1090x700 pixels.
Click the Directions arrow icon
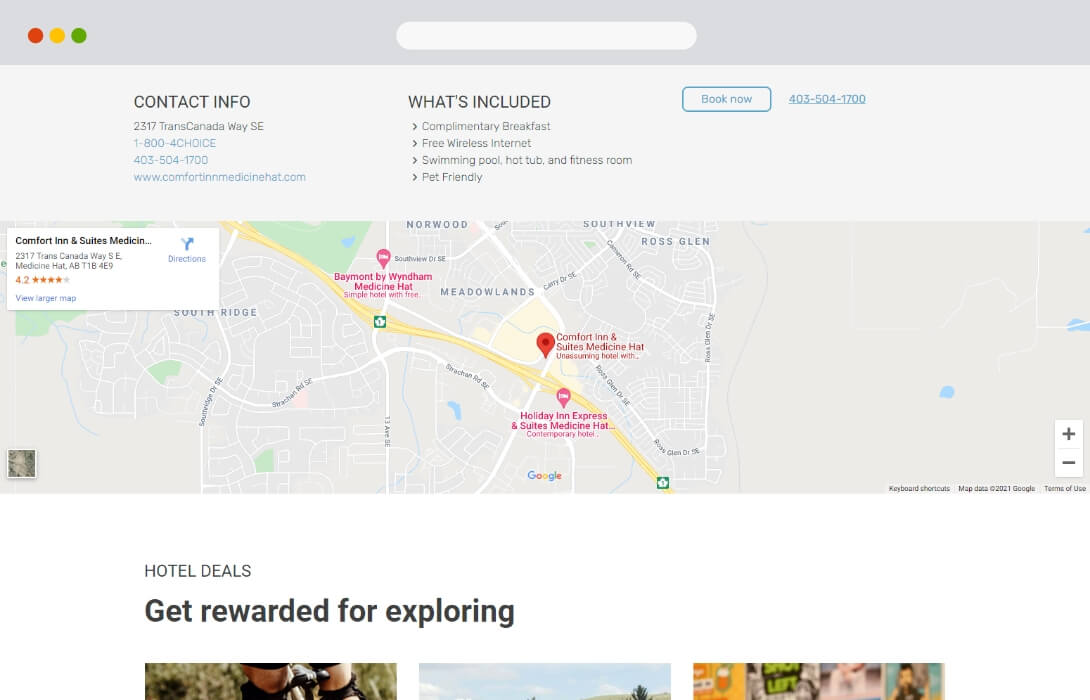click(x=187, y=244)
